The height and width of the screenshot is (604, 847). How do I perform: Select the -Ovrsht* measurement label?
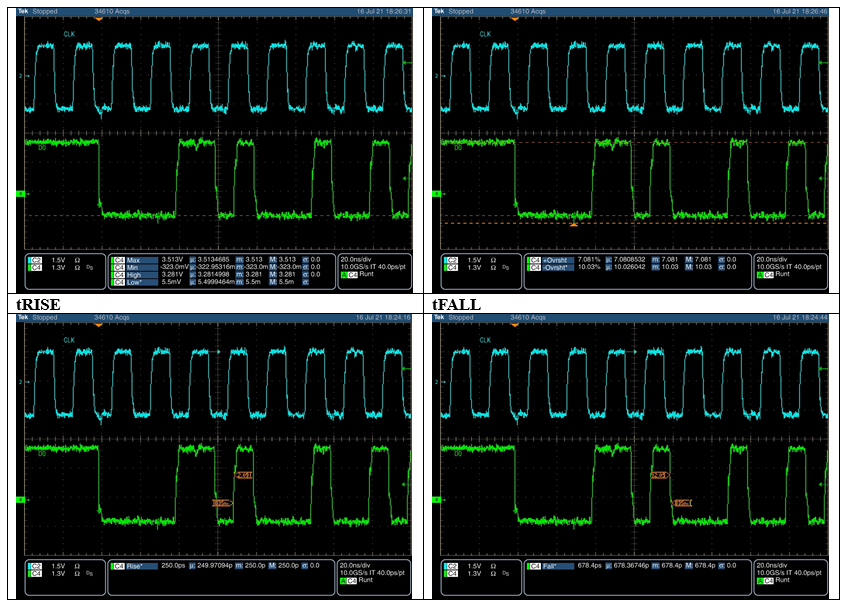[557, 267]
